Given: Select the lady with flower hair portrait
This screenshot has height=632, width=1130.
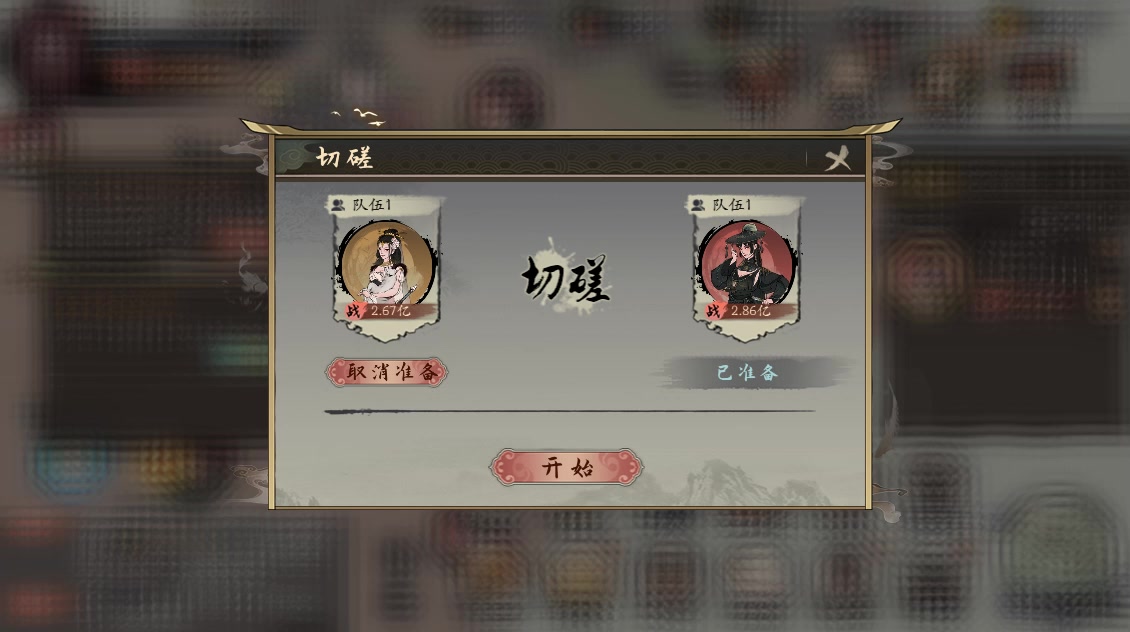Looking at the screenshot, I should [x=387, y=264].
